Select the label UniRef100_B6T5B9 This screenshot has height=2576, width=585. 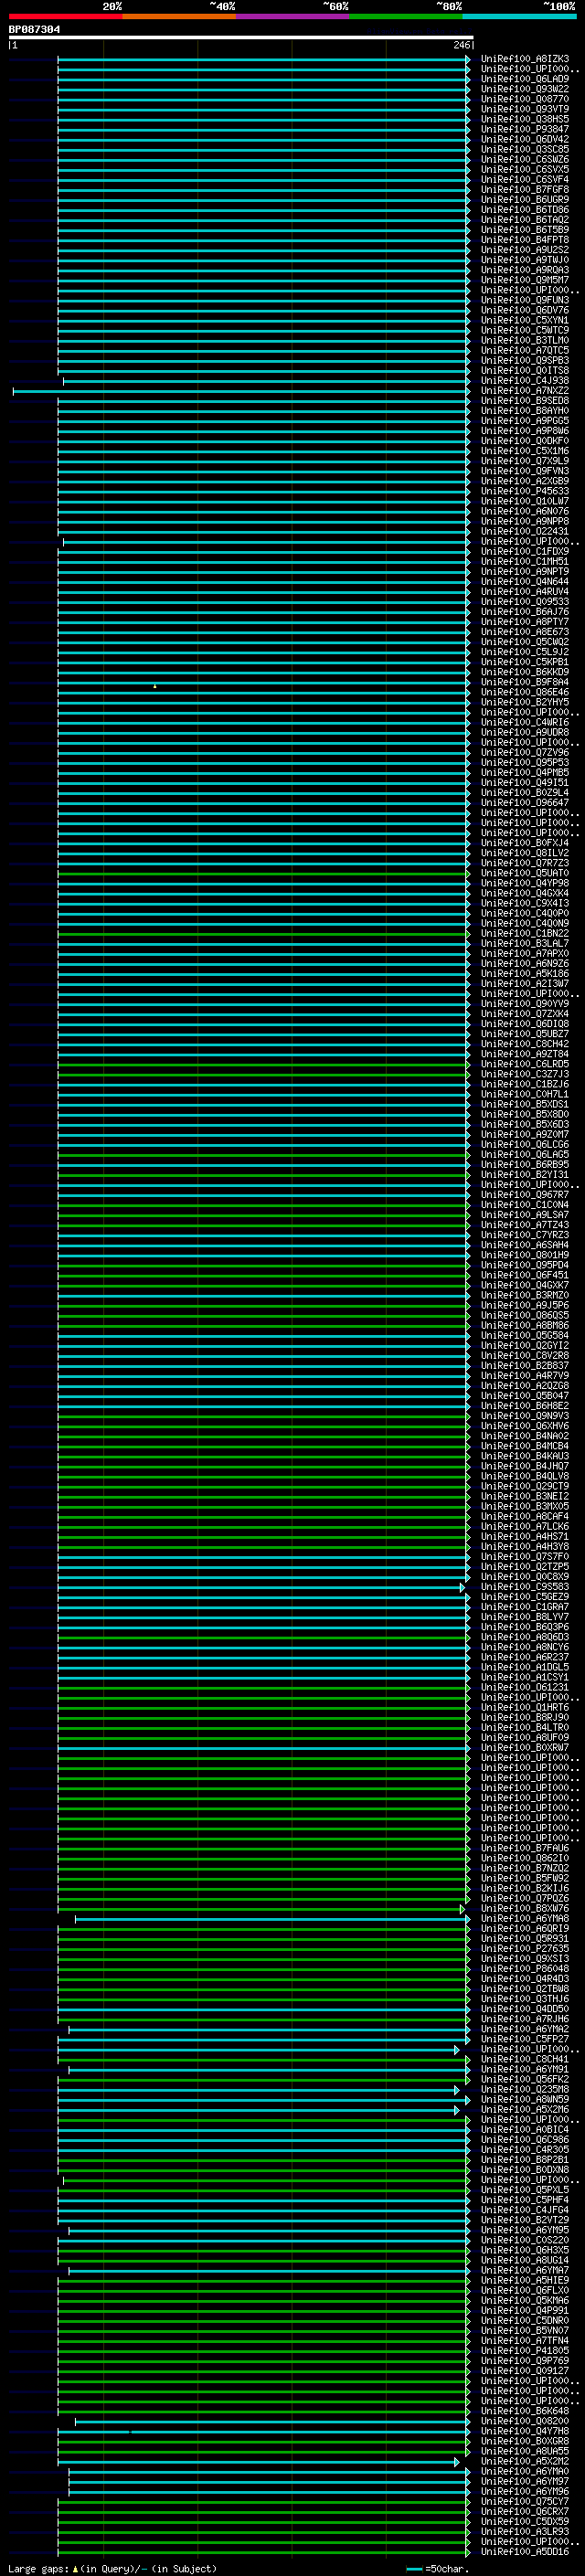click(525, 230)
